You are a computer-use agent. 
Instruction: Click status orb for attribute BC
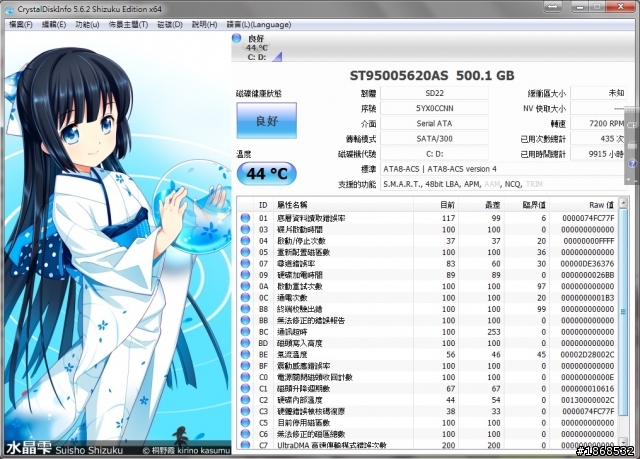click(245, 332)
